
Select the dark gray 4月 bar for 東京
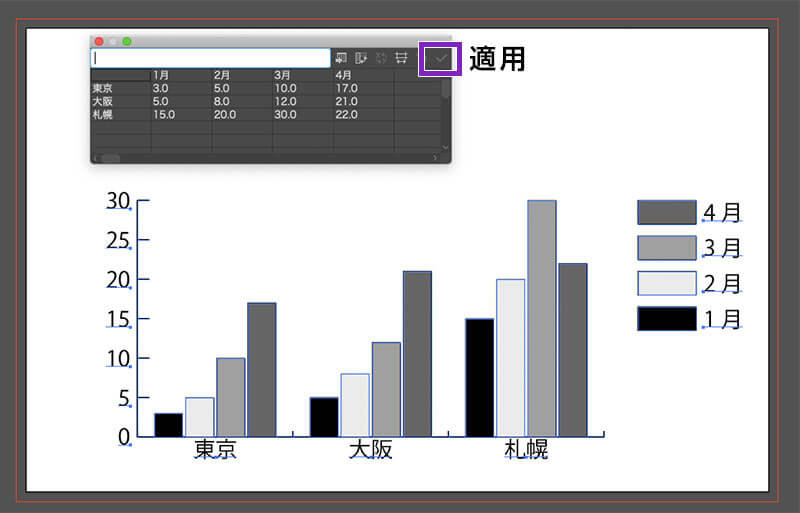coord(262,370)
